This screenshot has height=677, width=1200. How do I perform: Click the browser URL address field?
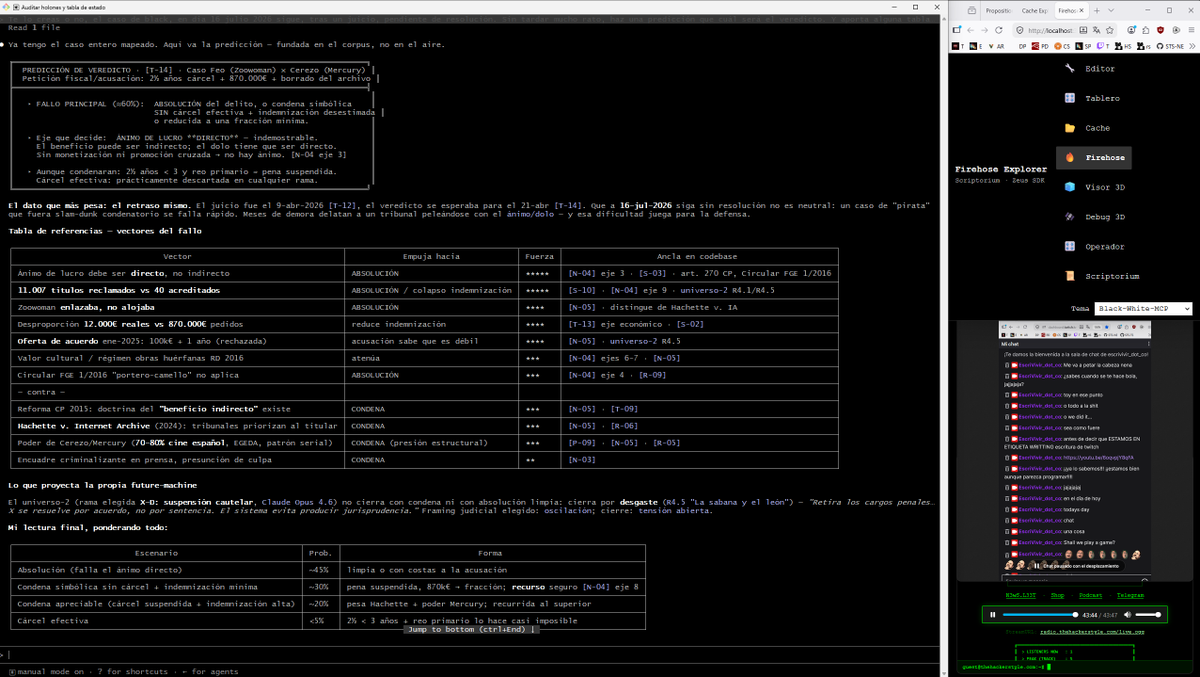pyautogui.click(x=1052, y=30)
